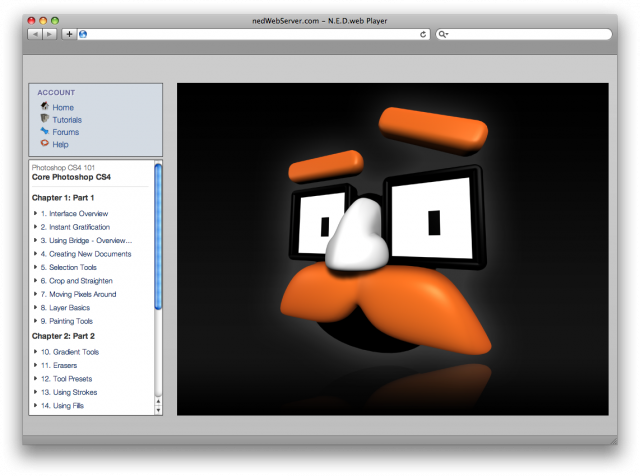640x476 pixels.
Task: Expand the lesson 7 Moving Pixels Around triangle
Action: click(36, 294)
